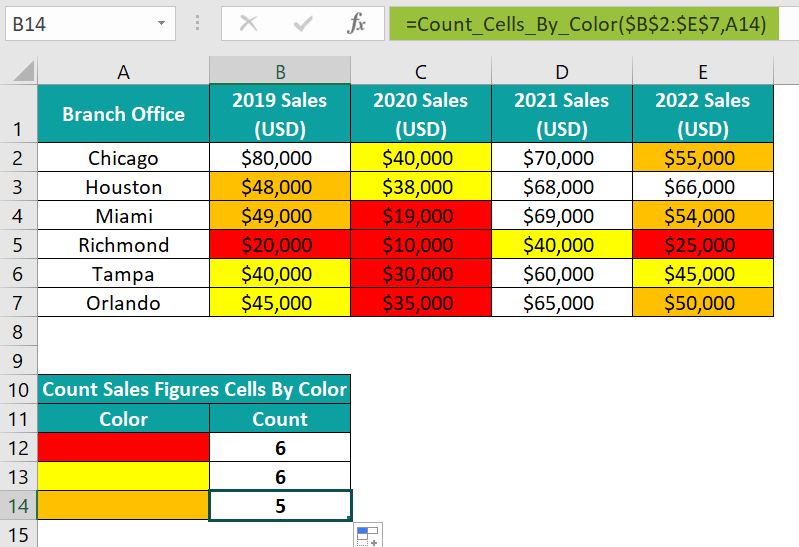Click the formula bar resize dots handle
Screen dimensions: 799x547
(x=198, y=23)
